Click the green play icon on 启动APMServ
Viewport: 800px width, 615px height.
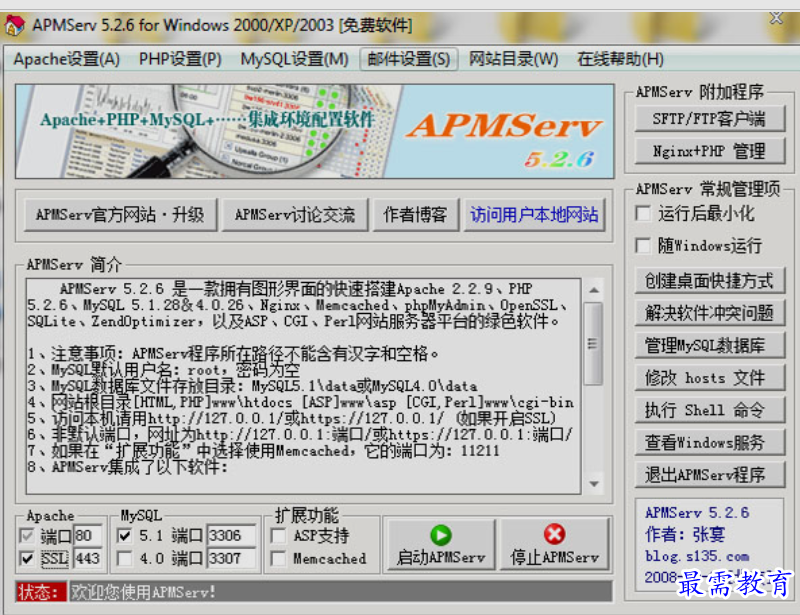point(441,535)
